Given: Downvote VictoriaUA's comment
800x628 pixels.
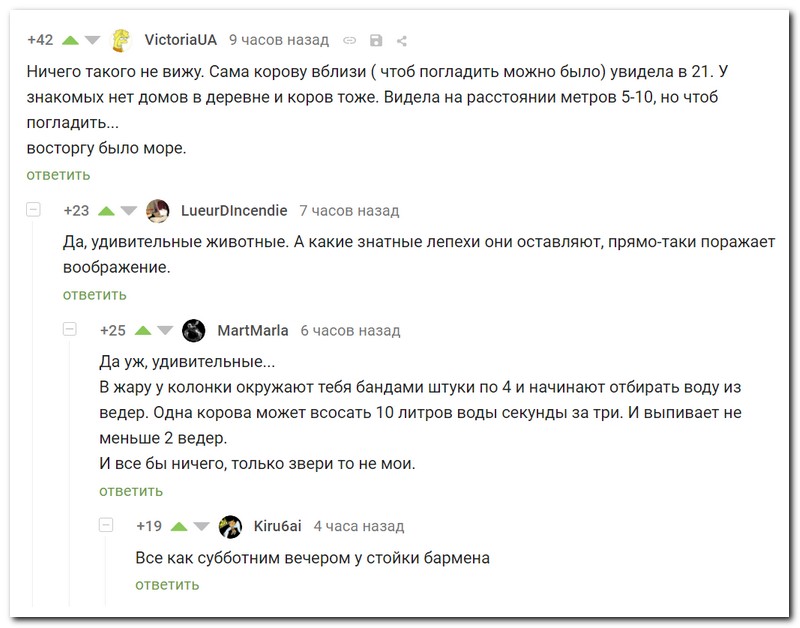Looking at the screenshot, I should (92, 40).
